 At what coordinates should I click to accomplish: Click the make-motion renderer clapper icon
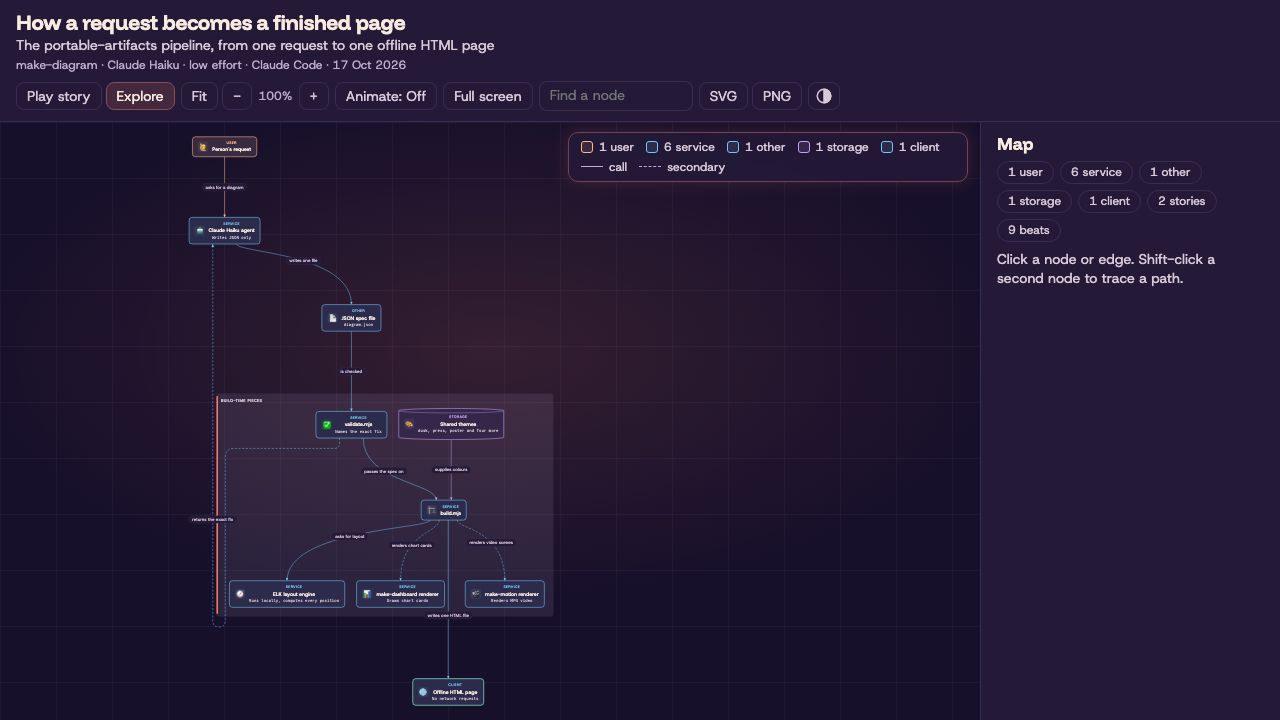(x=476, y=594)
